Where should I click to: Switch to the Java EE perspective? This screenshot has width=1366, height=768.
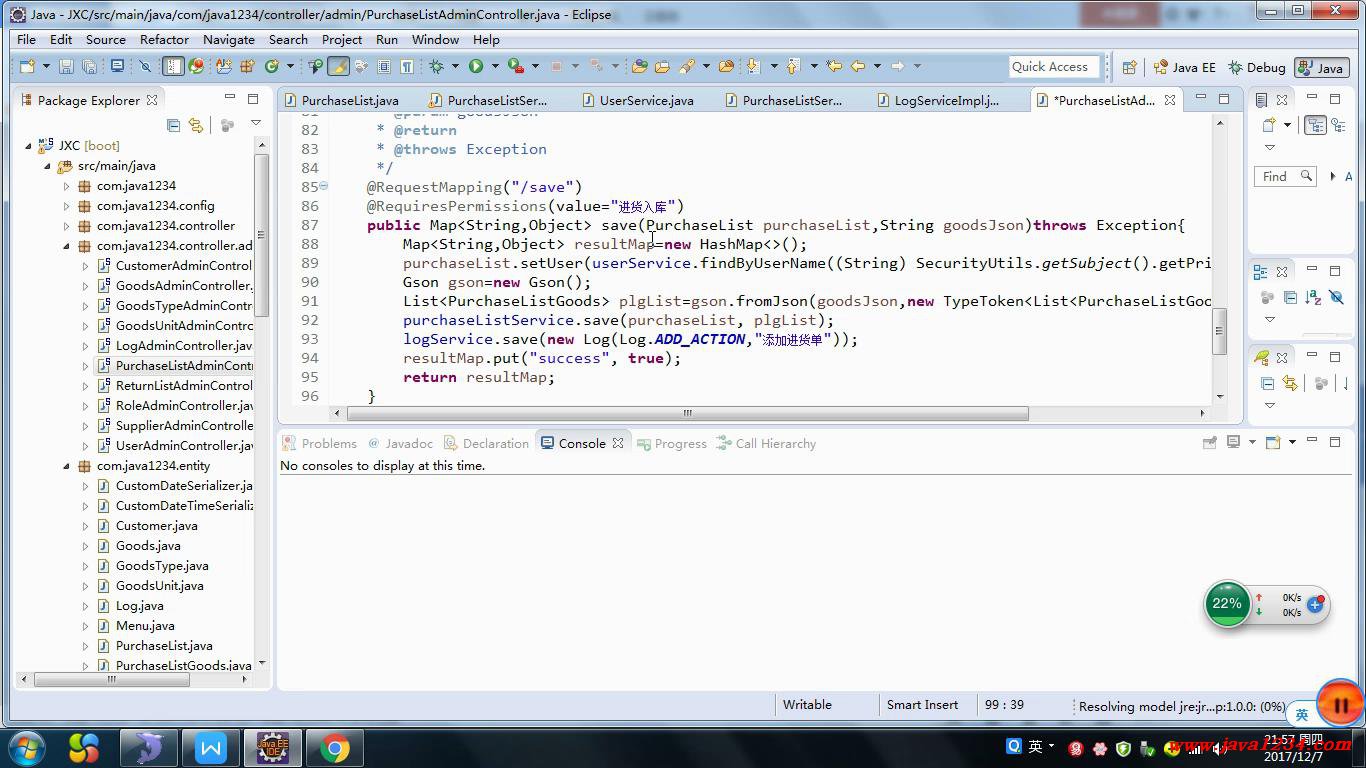(x=1184, y=67)
